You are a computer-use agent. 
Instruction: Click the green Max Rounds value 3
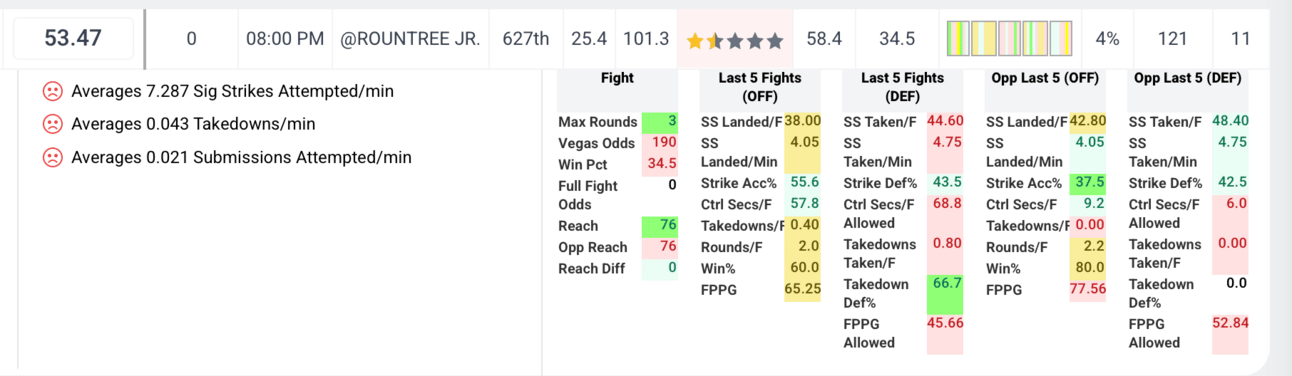(x=660, y=122)
